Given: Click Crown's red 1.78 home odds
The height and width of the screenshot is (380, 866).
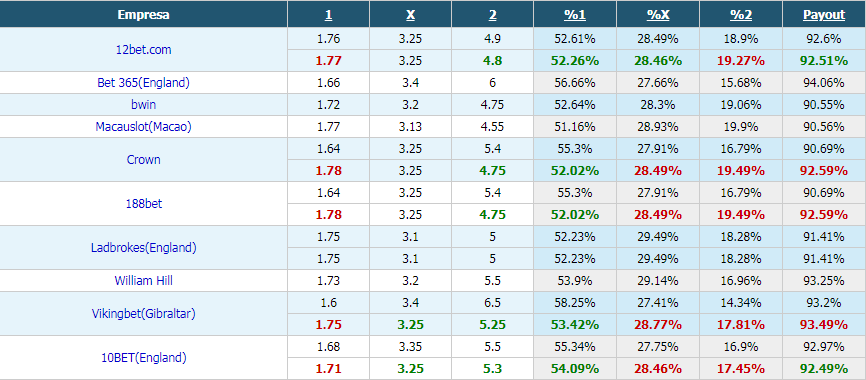Looking at the screenshot, I should click(x=329, y=171).
